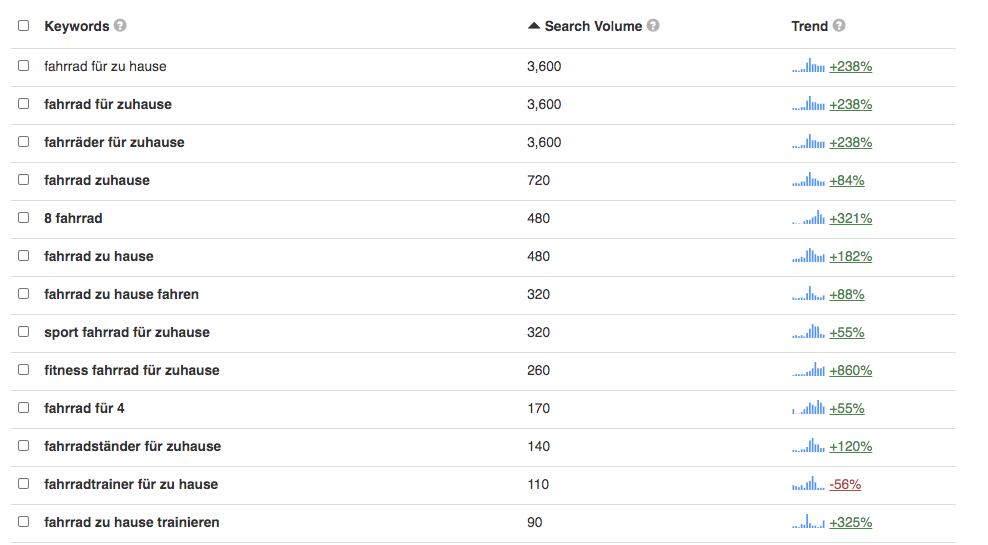Select the checkbox for 'sport fahrrad für zuhause'

[x=23, y=331]
